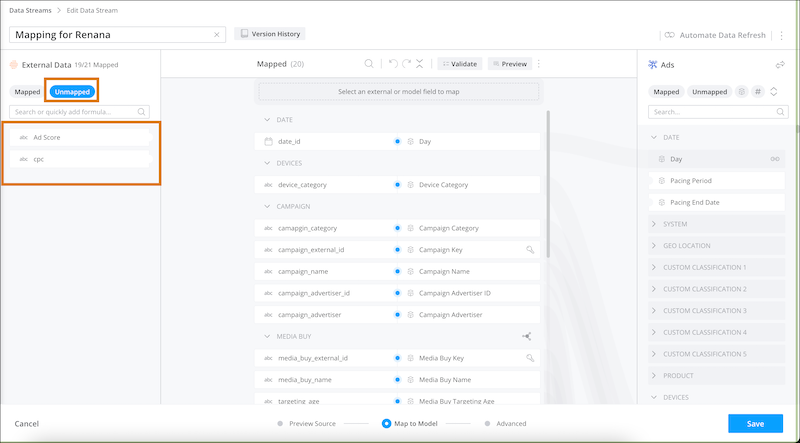Select the cpc unmapped field
The image size is (800, 443).
[x=80, y=159]
